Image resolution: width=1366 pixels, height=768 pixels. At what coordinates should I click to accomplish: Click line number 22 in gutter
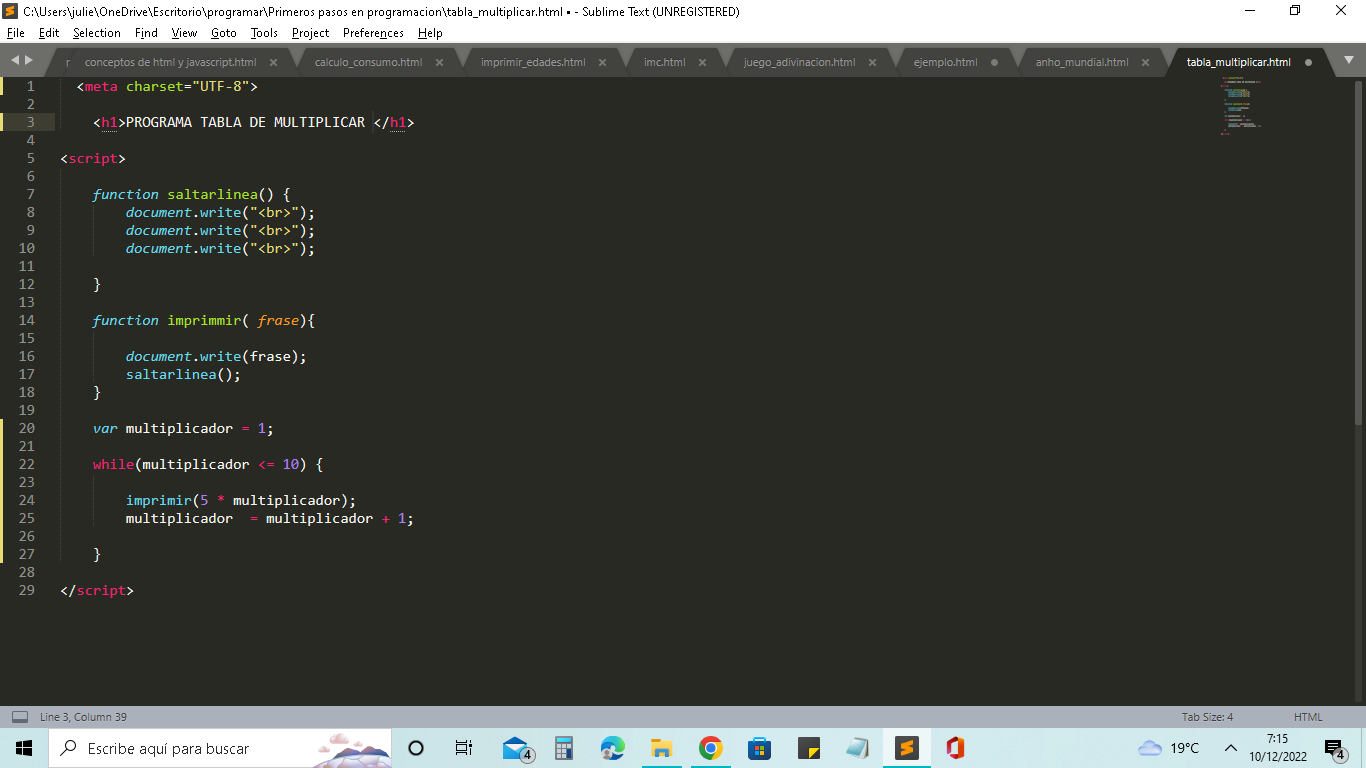(26, 464)
